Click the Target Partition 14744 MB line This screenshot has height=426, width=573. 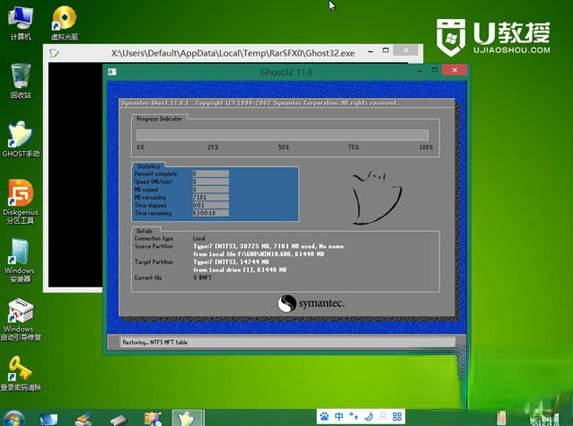tap(231, 262)
